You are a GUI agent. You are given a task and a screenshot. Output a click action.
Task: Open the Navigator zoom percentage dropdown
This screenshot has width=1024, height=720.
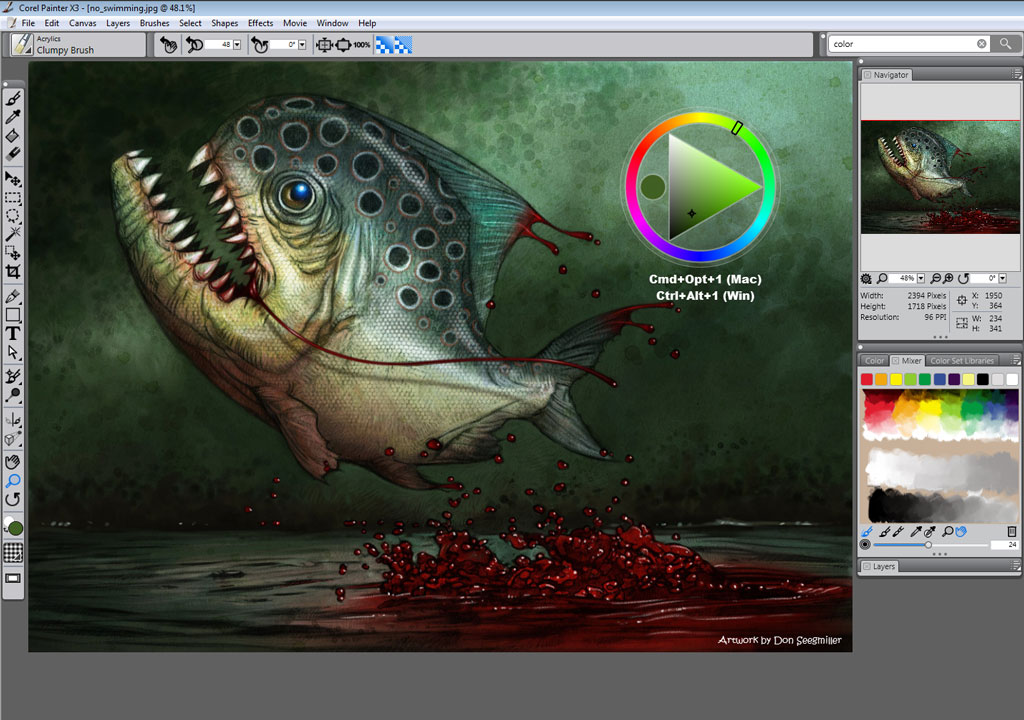pos(922,278)
